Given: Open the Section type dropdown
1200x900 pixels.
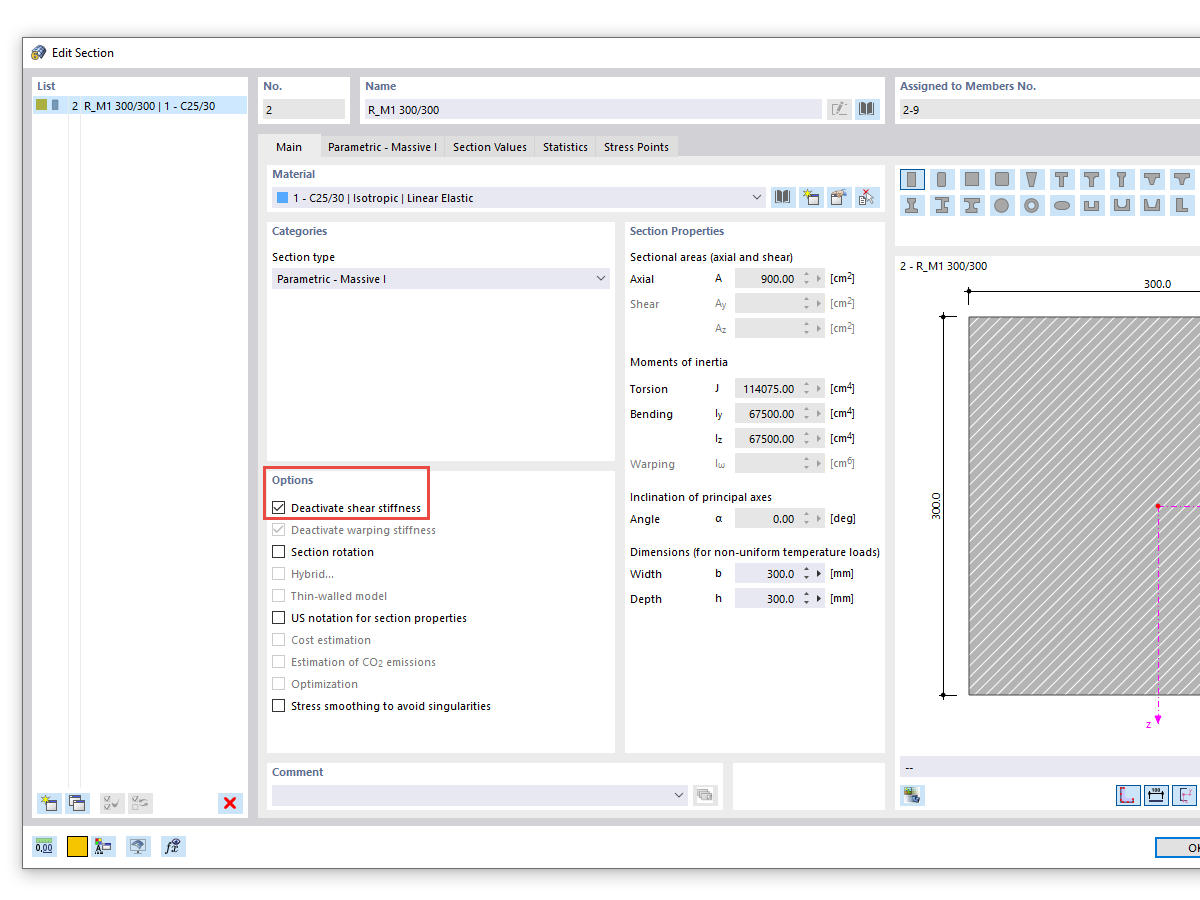Looking at the screenshot, I should pyautogui.click(x=600, y=278).
